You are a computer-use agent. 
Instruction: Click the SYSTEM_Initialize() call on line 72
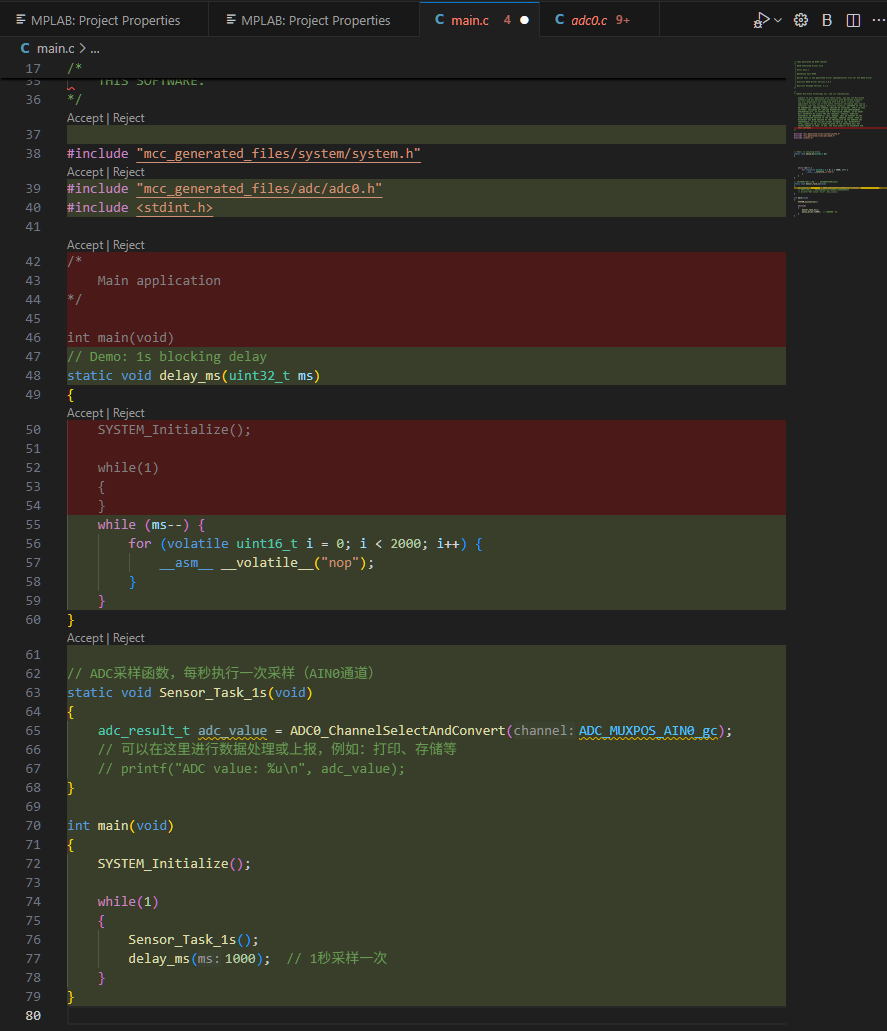(x=174, y=863)
